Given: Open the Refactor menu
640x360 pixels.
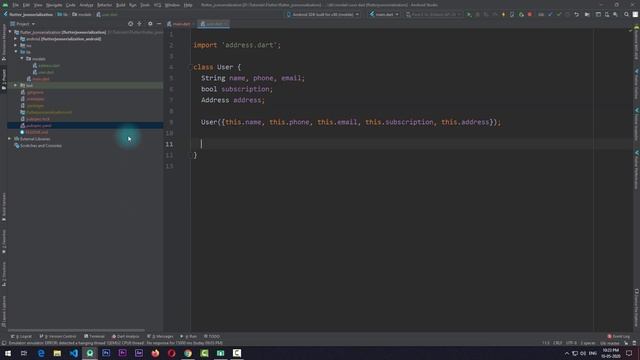Looking at the screenshot, I should point(104,5).
